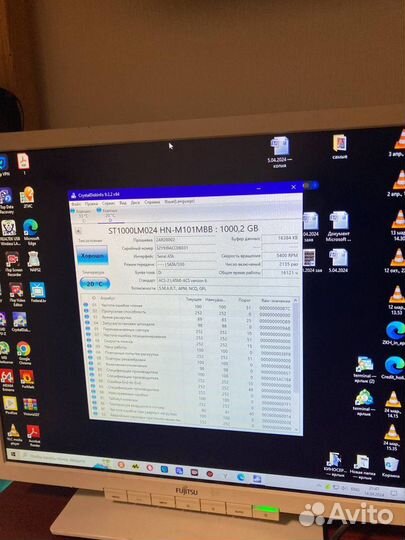
Task: Open the yellow play-button media shortcut
Action: pyautogui.click(x=10, y=405)
